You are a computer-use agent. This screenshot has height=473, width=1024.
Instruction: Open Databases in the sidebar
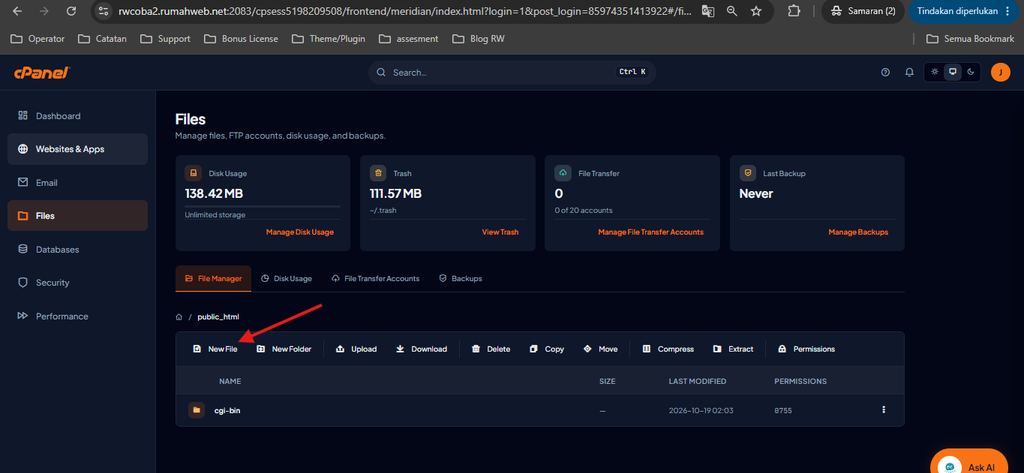click(x=77, y=250)
